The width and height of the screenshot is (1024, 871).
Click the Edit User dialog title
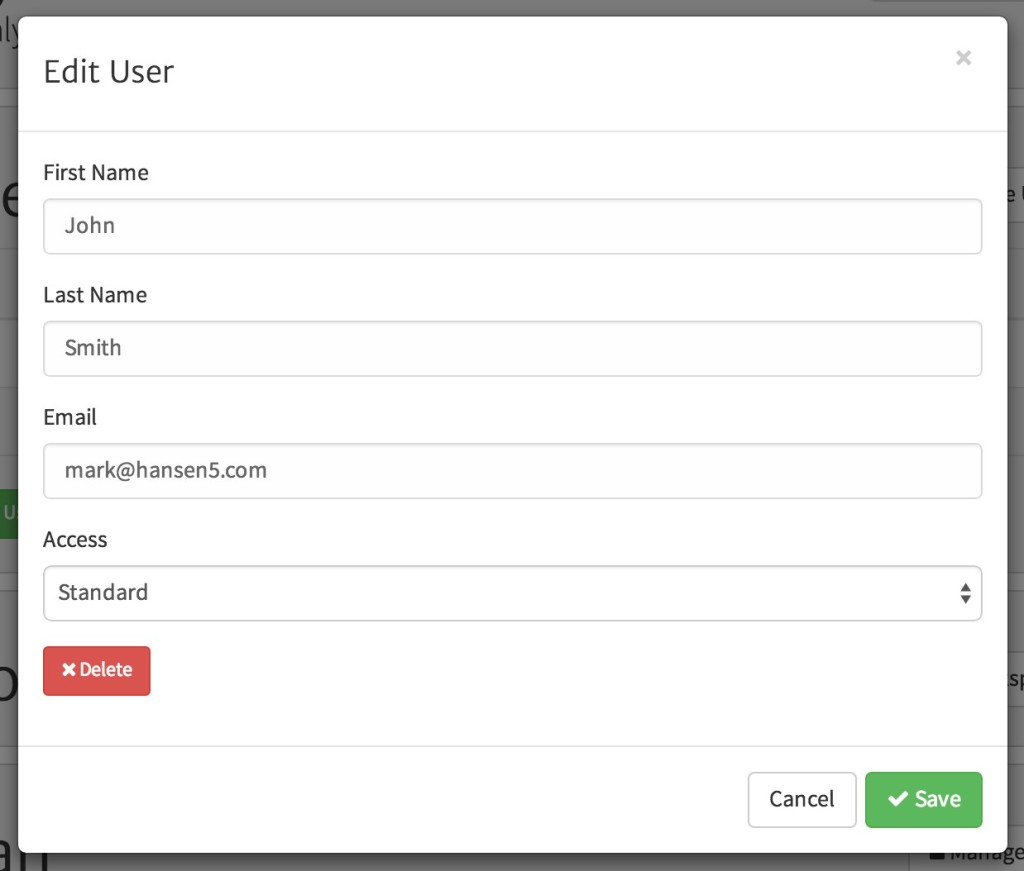(x=108, y=71)
